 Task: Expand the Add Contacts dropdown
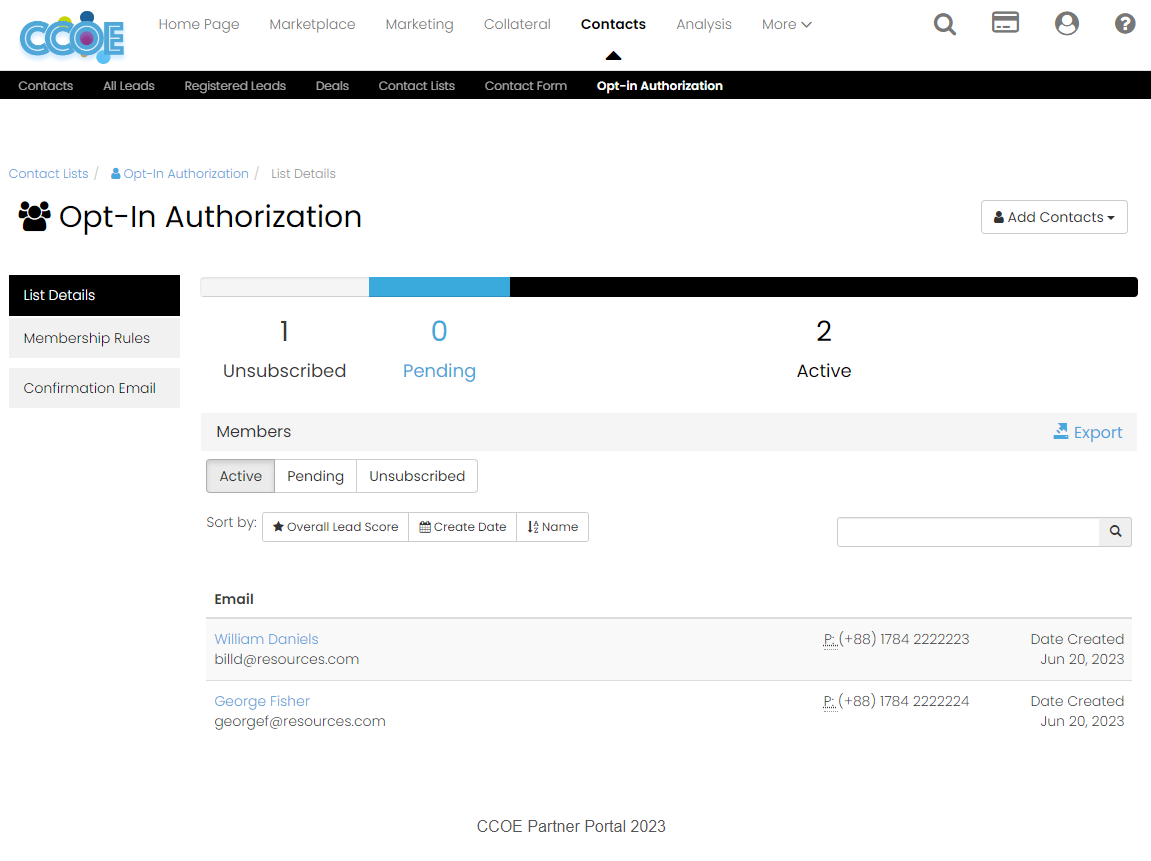1054,217
